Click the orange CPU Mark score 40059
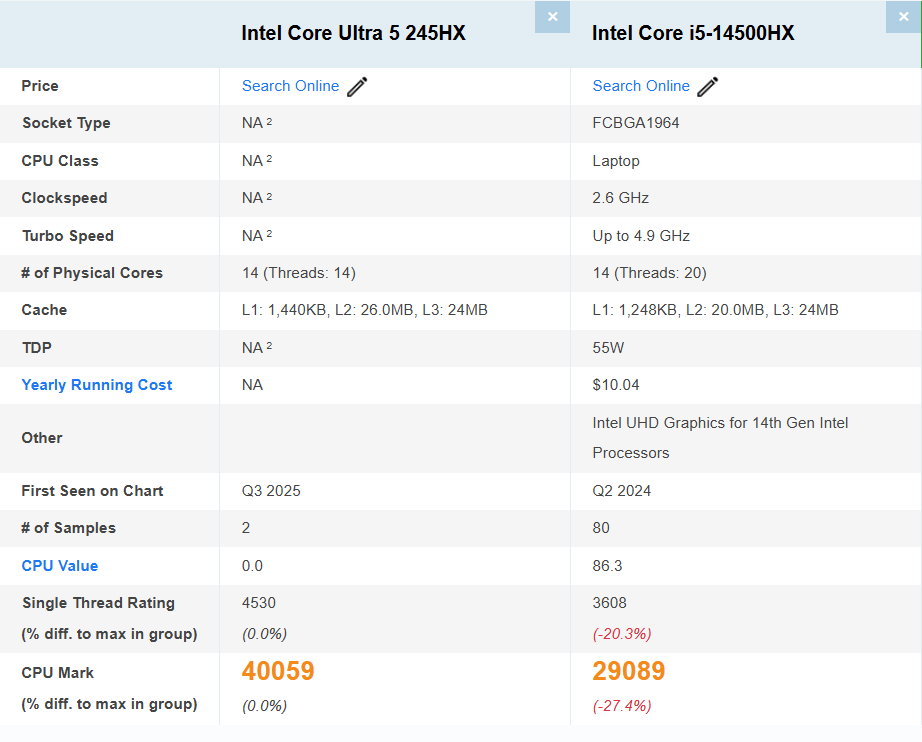The height and width of the screenshot is (742, 922). 278,672
